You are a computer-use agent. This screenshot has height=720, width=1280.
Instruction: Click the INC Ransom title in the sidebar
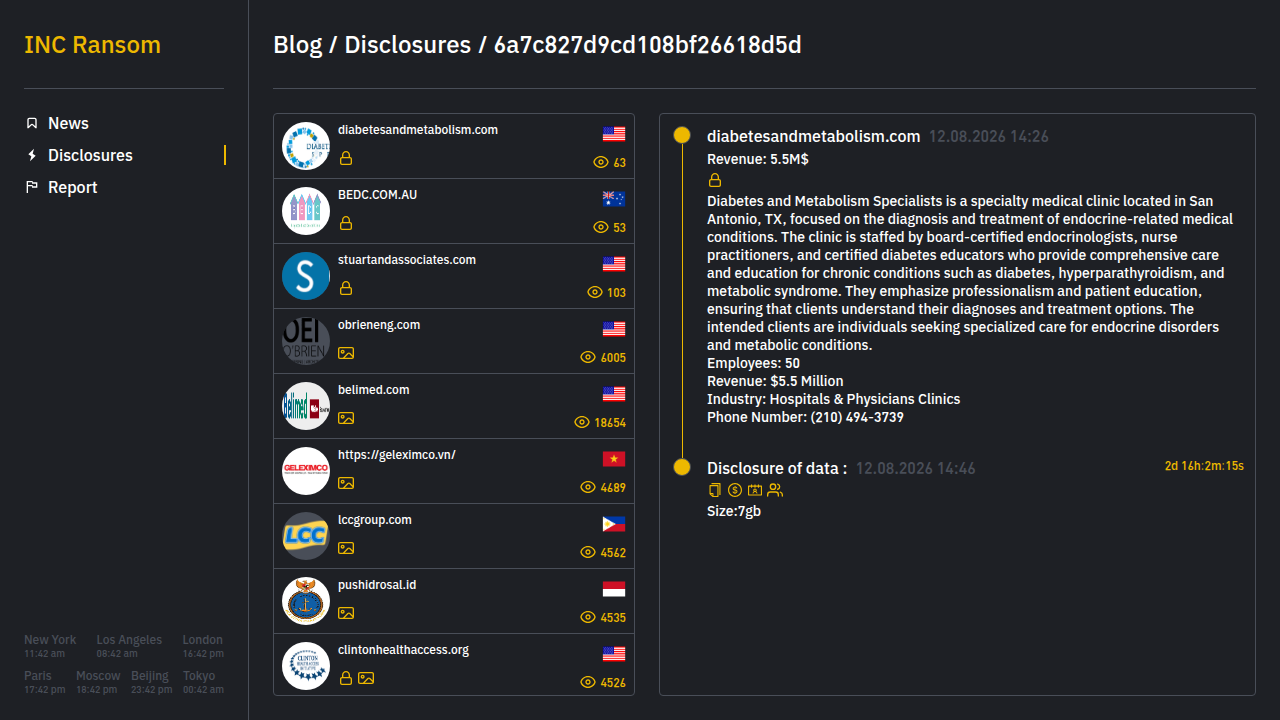pos(92,45)
